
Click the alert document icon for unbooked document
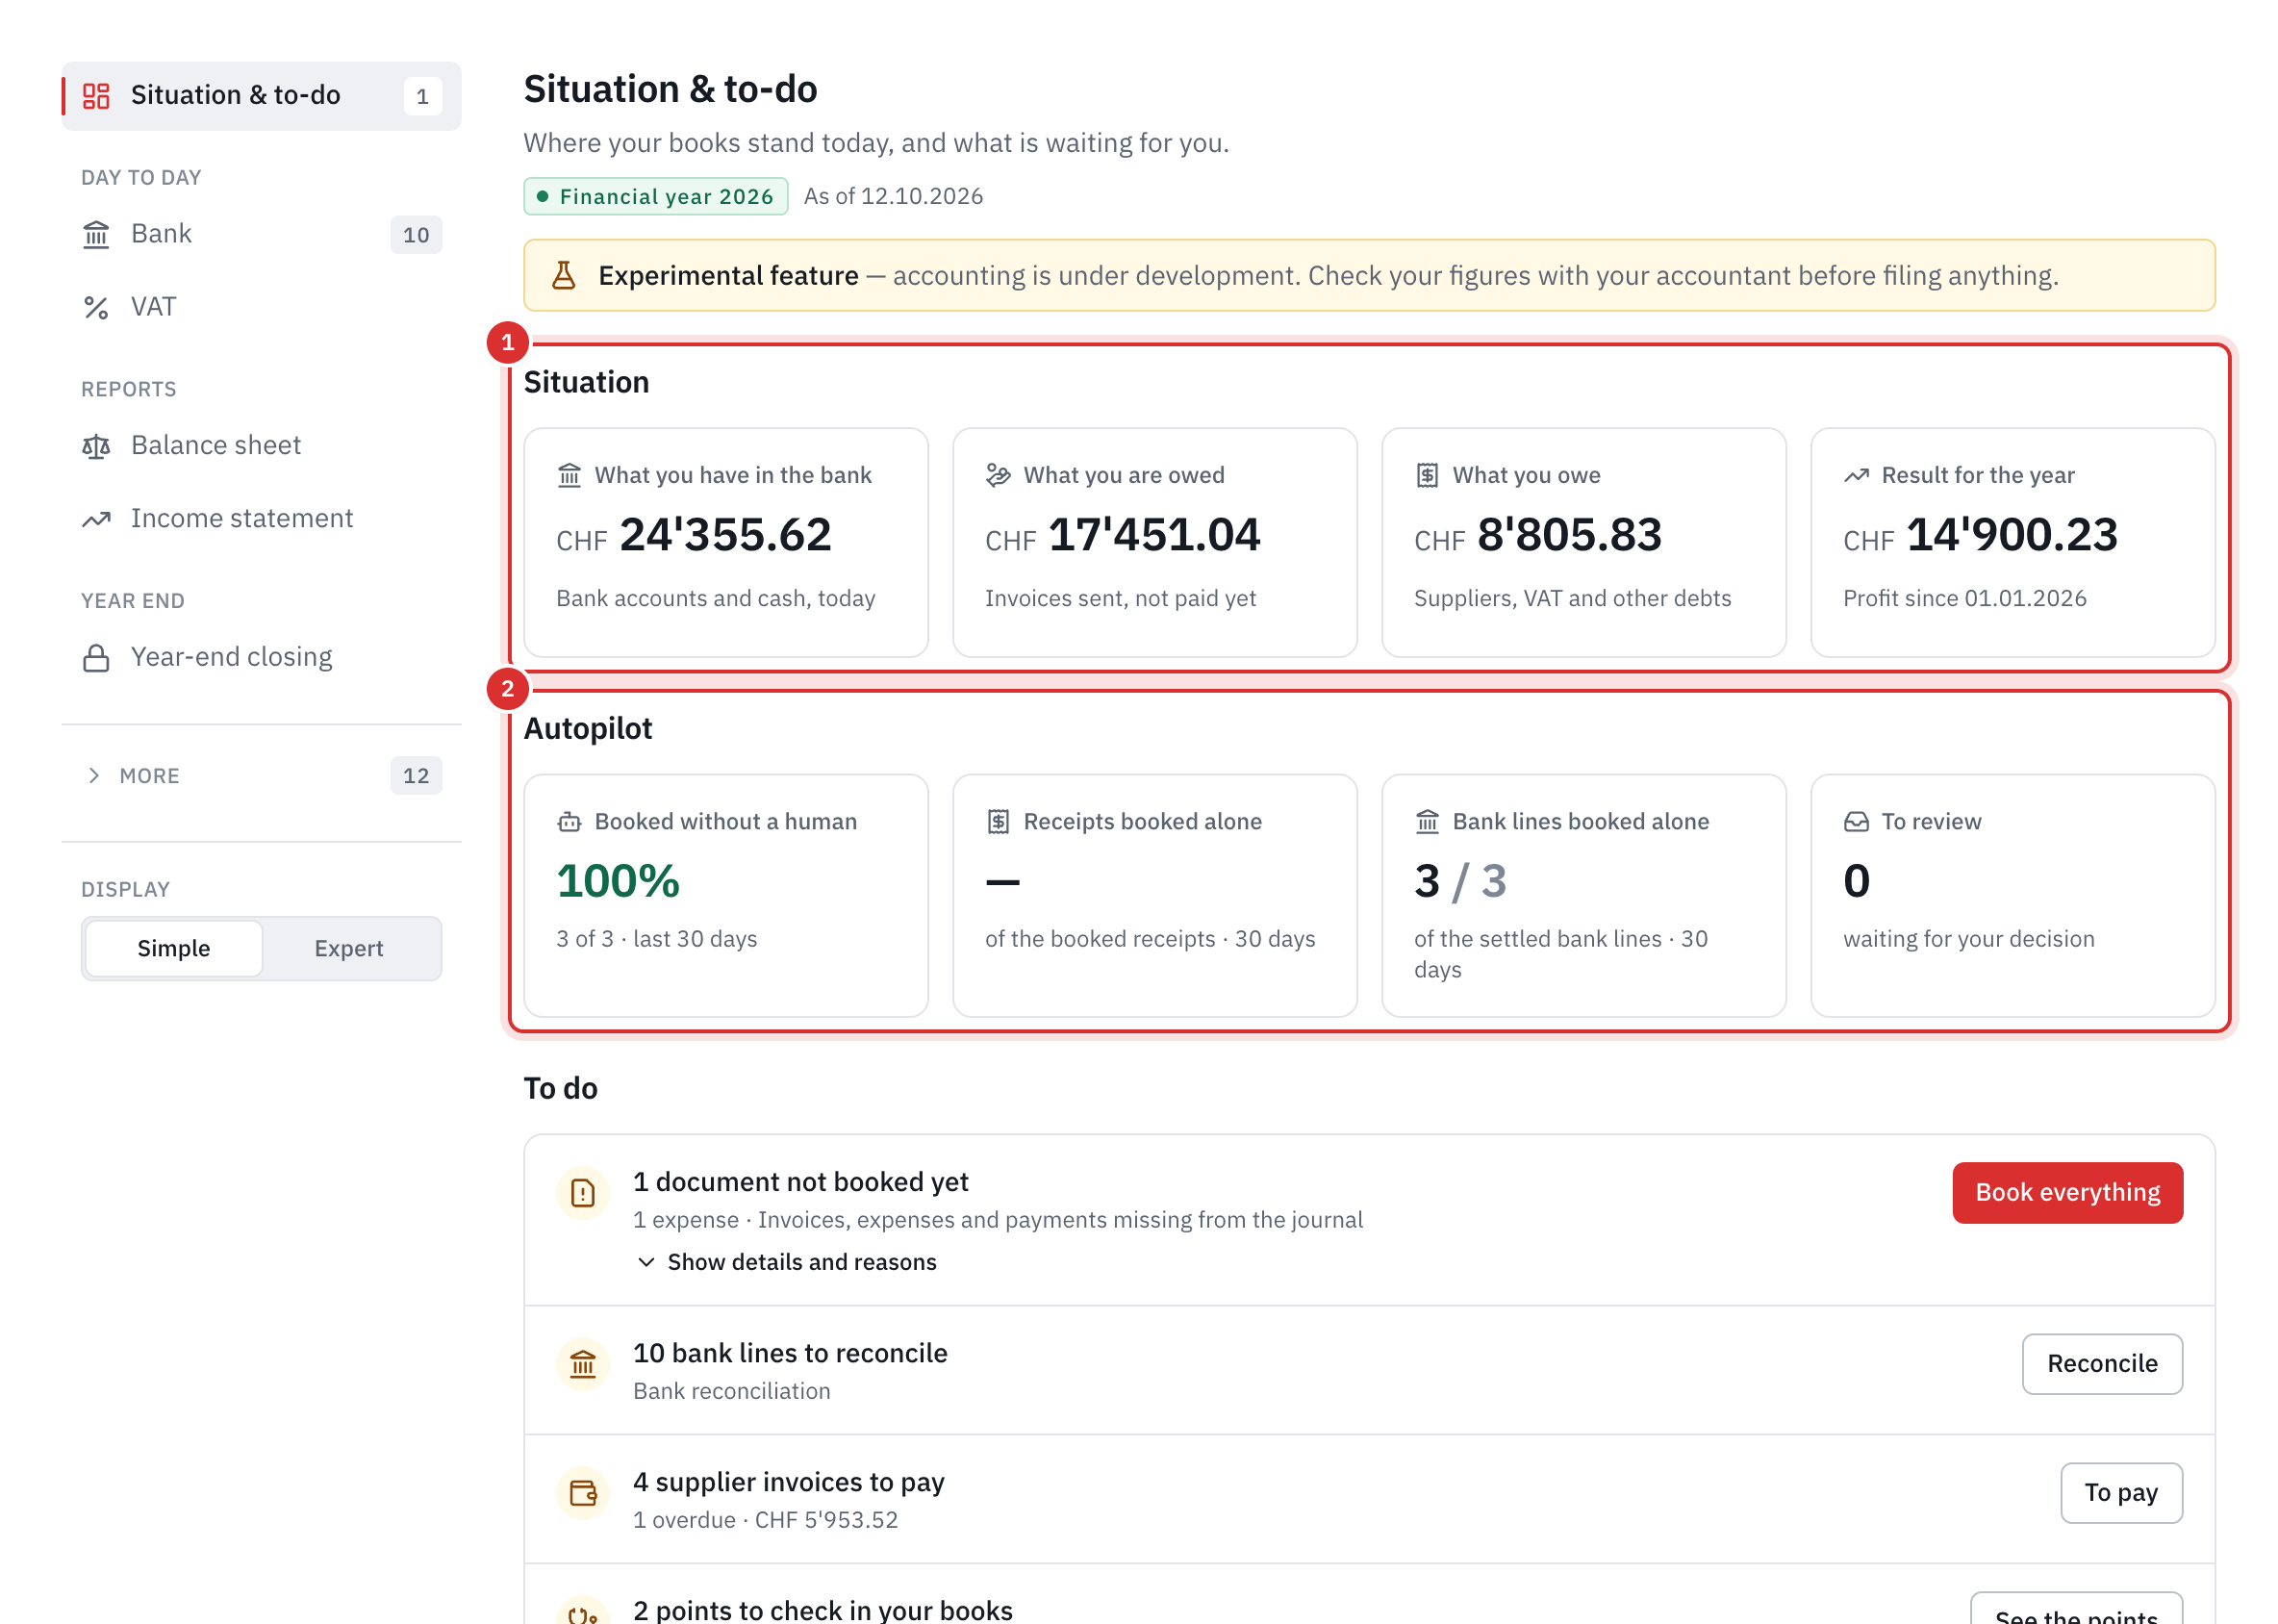click(x=583, y=1193)
